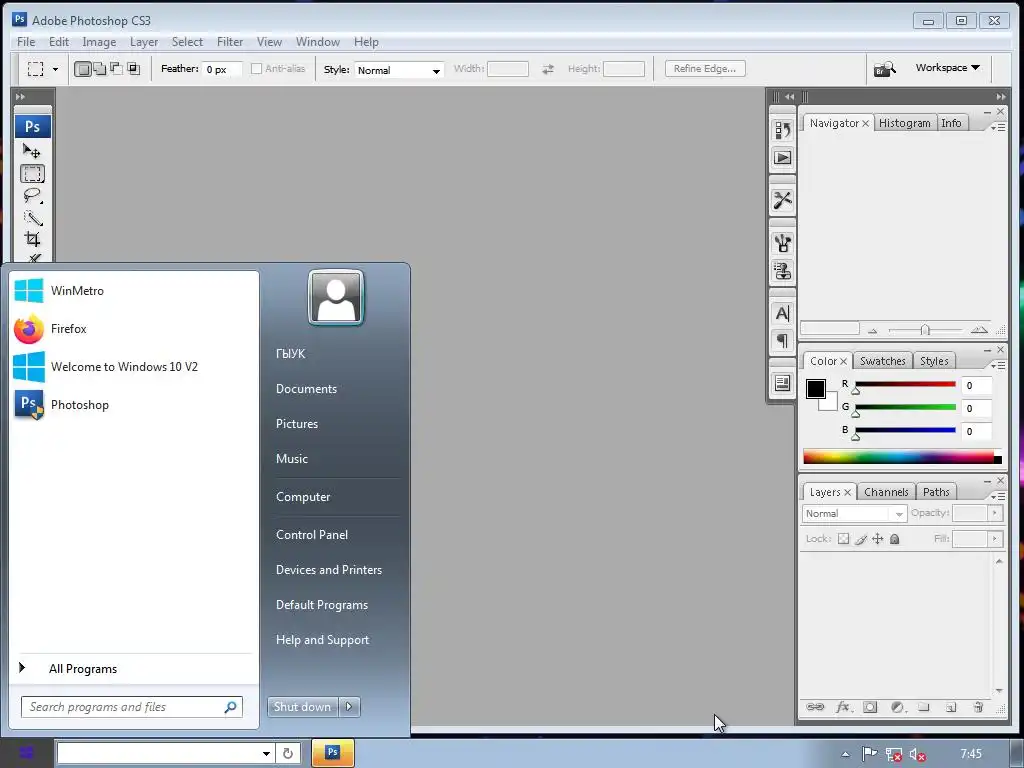Open the Opacity slider arrow
The height and width of the screenshot is (768, 1024).
995,513
